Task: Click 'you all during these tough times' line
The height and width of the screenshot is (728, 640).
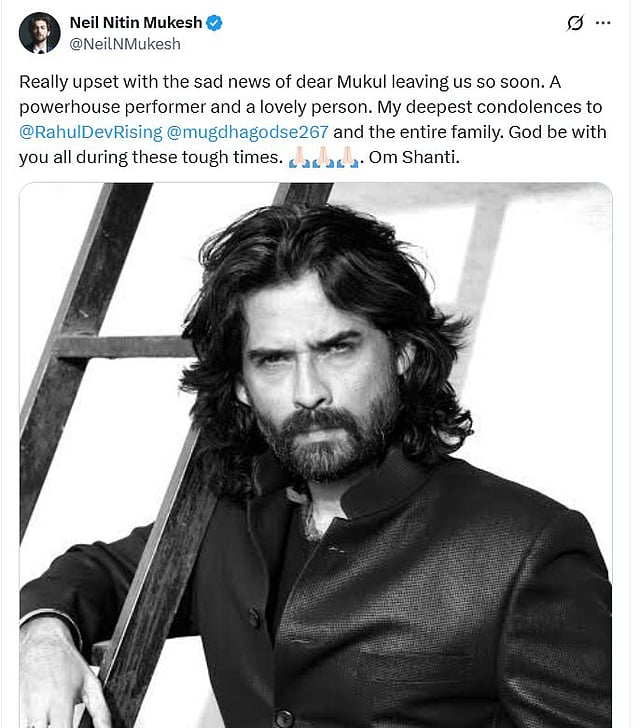Action: [x=151, y=157]
